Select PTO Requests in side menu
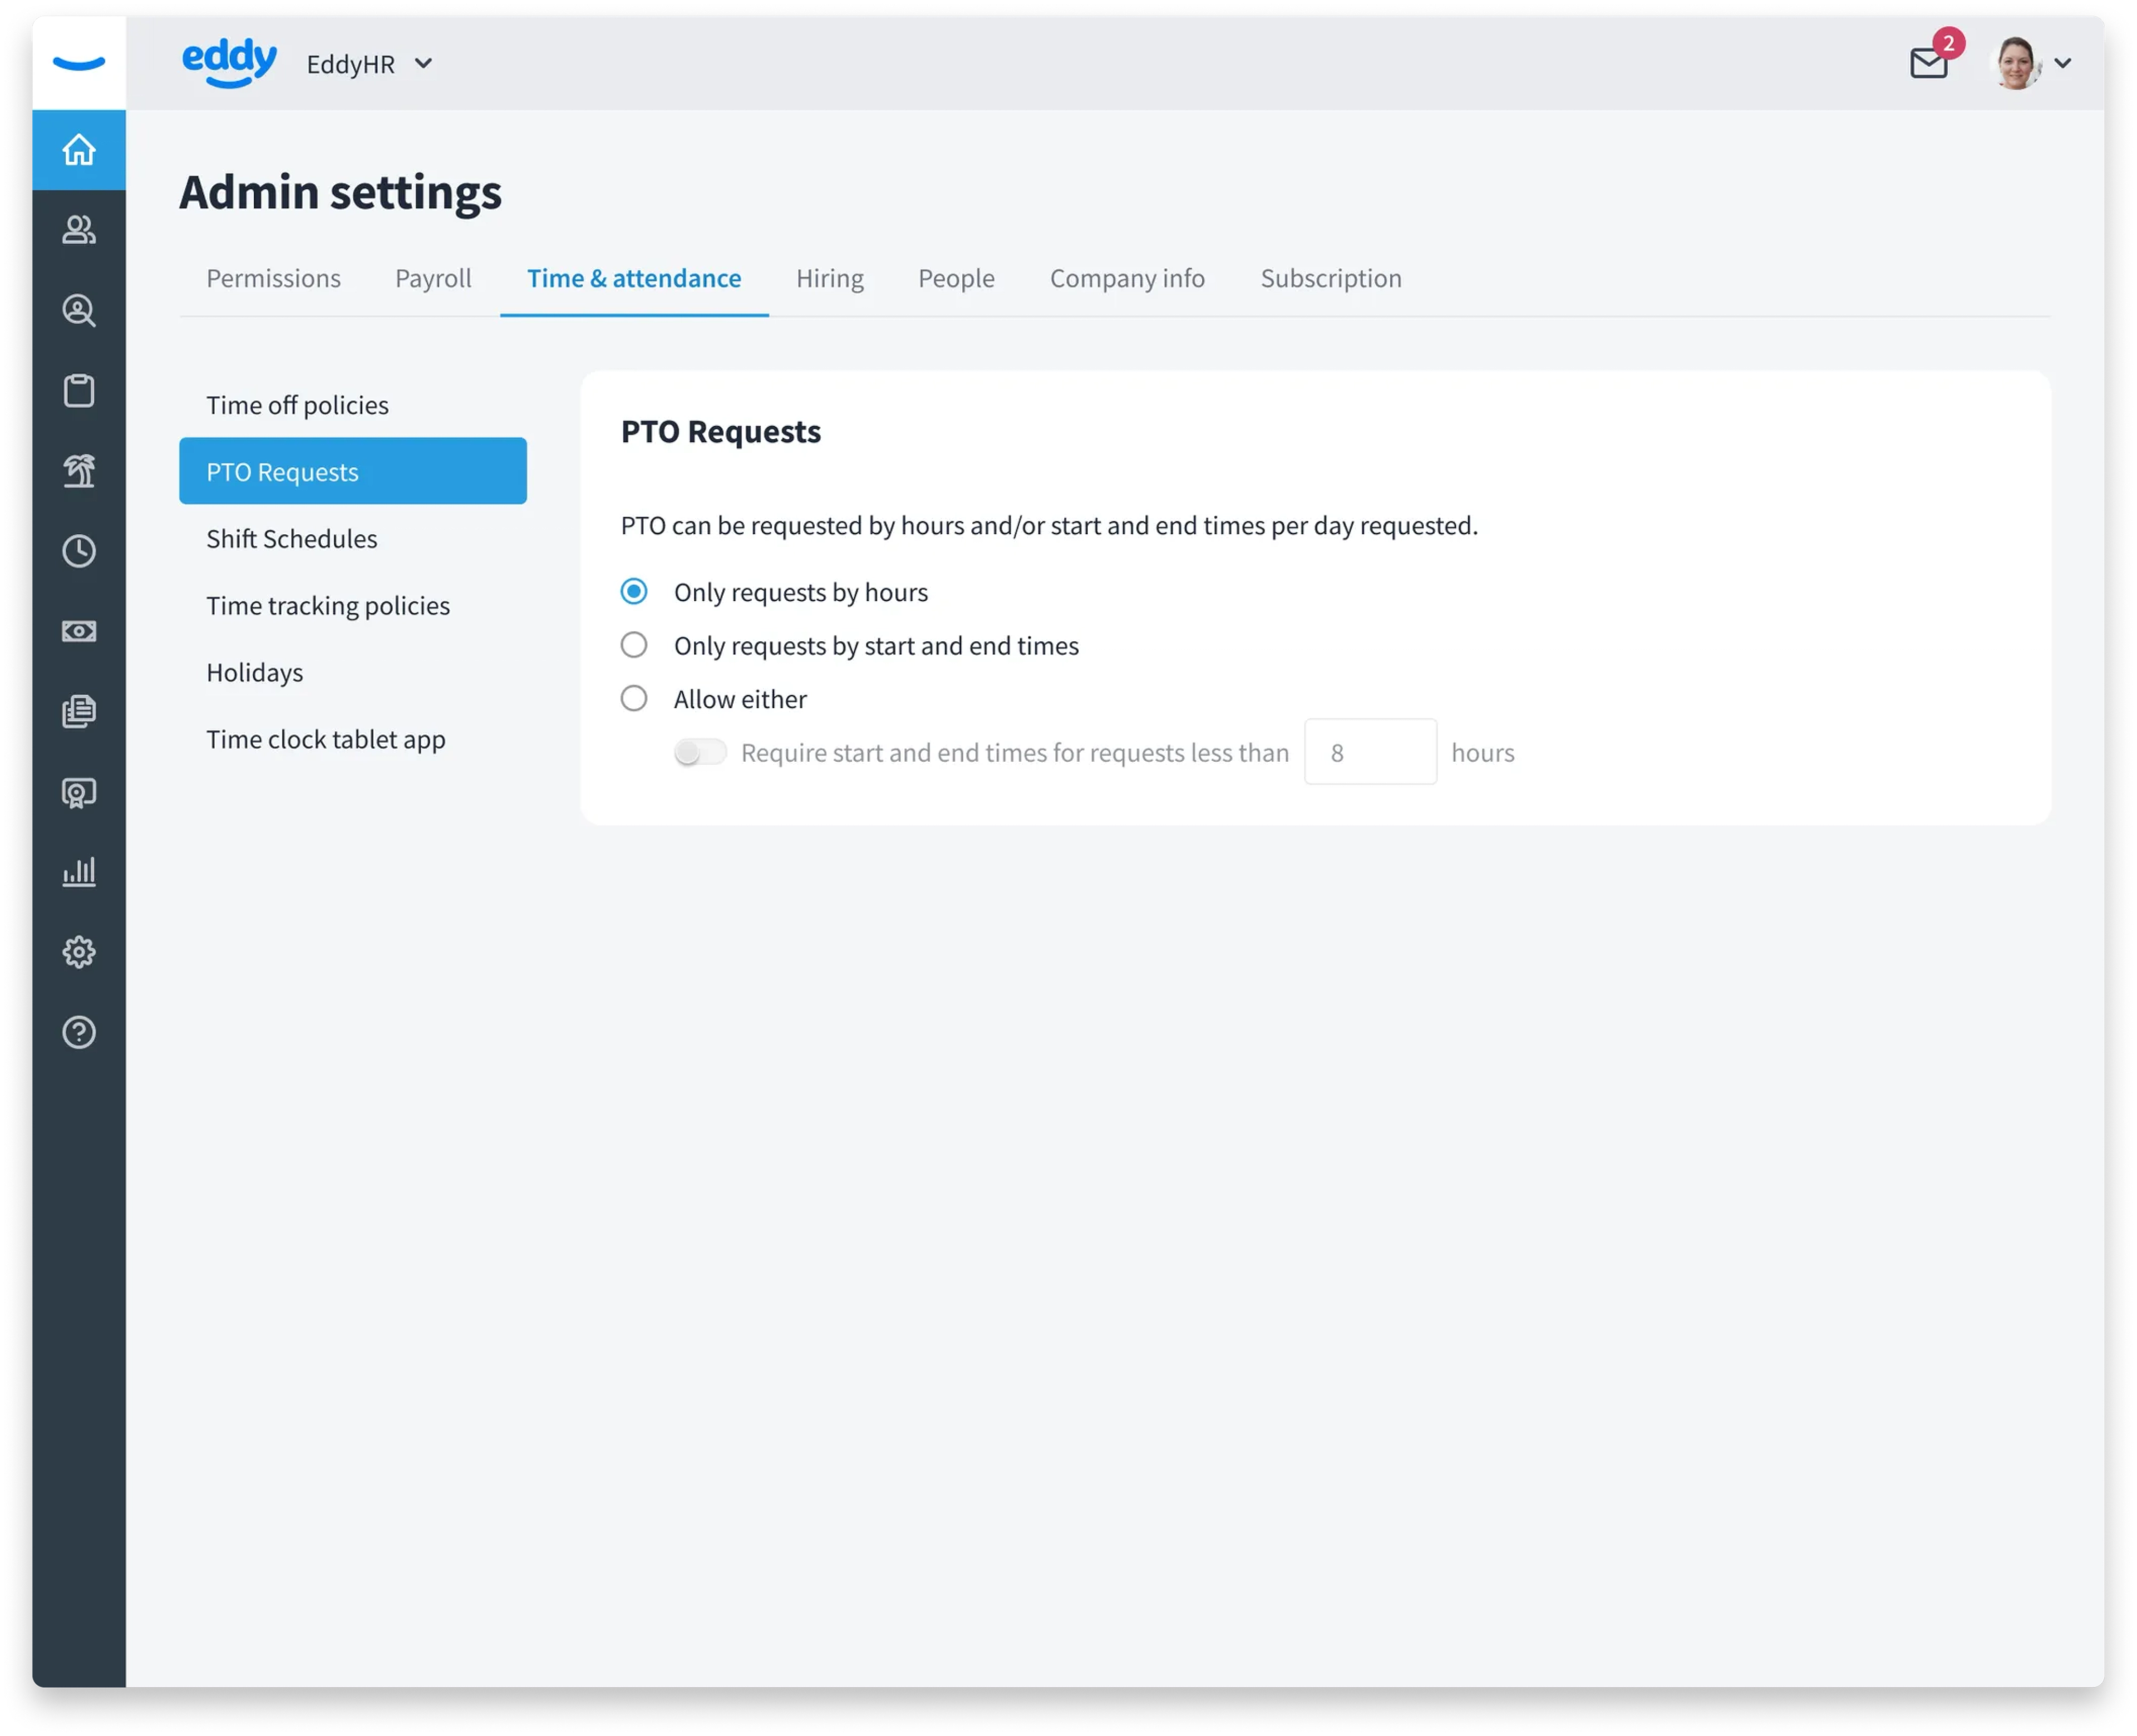Screen dimensions: 2137x1736 click(353, 471)
